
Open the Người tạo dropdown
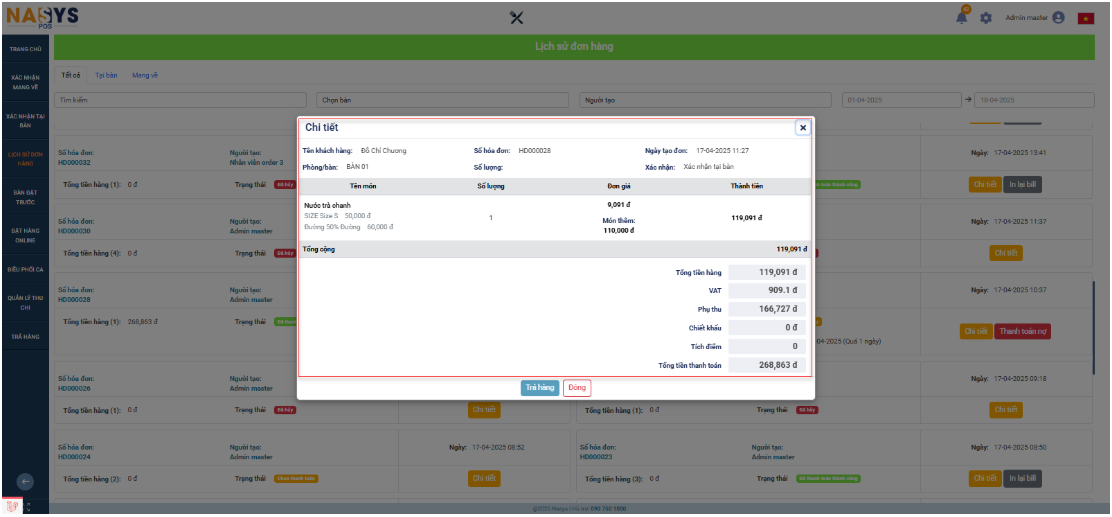(704, 100)
